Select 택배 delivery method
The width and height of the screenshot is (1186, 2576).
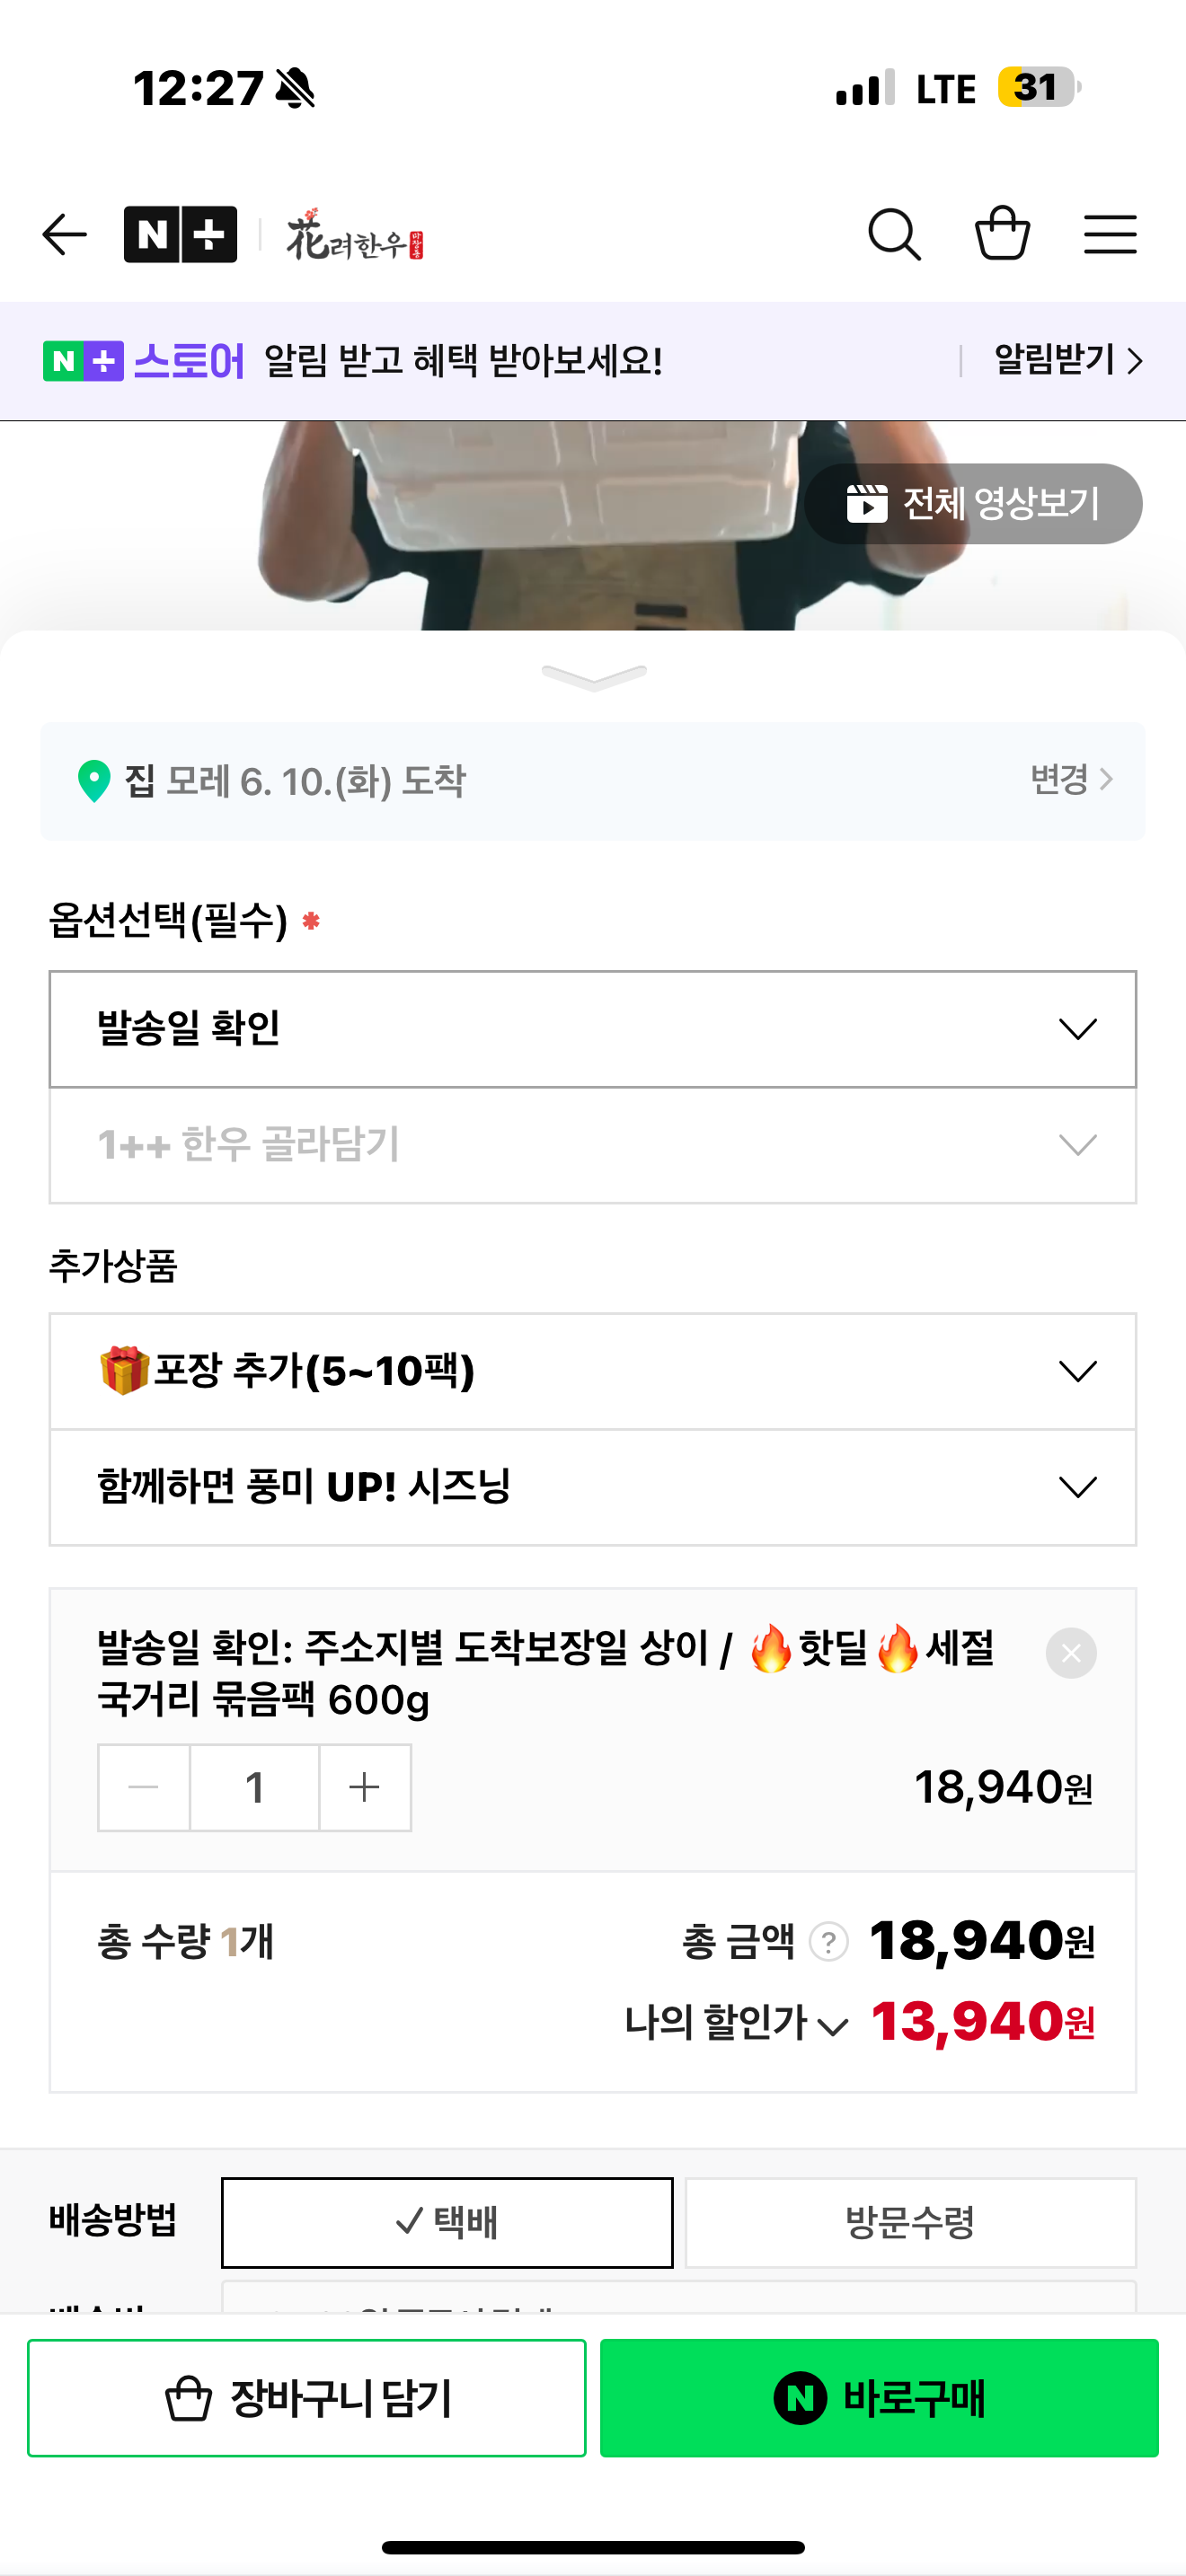click(x=447, y=2222)
